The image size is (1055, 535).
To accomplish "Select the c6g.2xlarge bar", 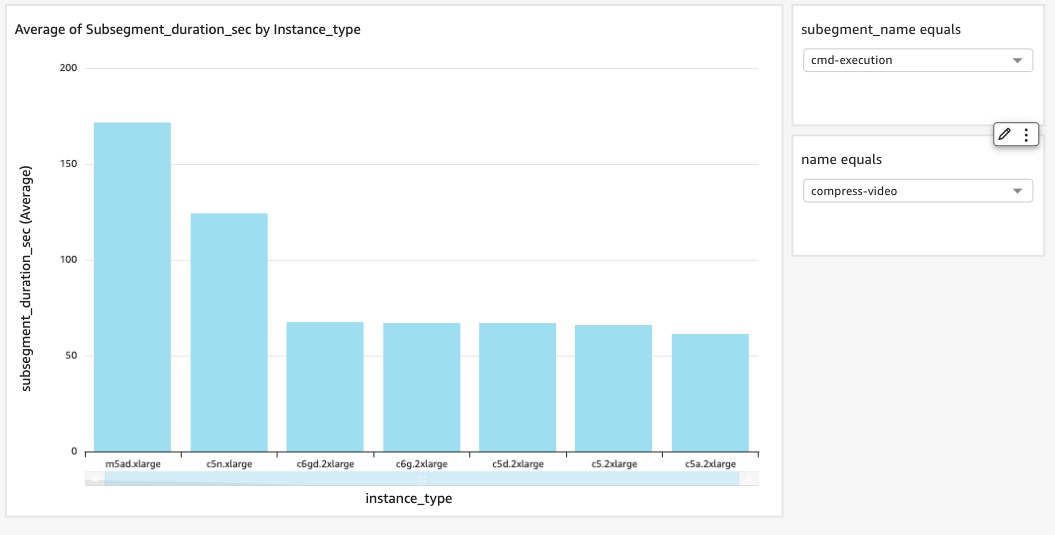I will pyautogui.click(x=422, y=387).
